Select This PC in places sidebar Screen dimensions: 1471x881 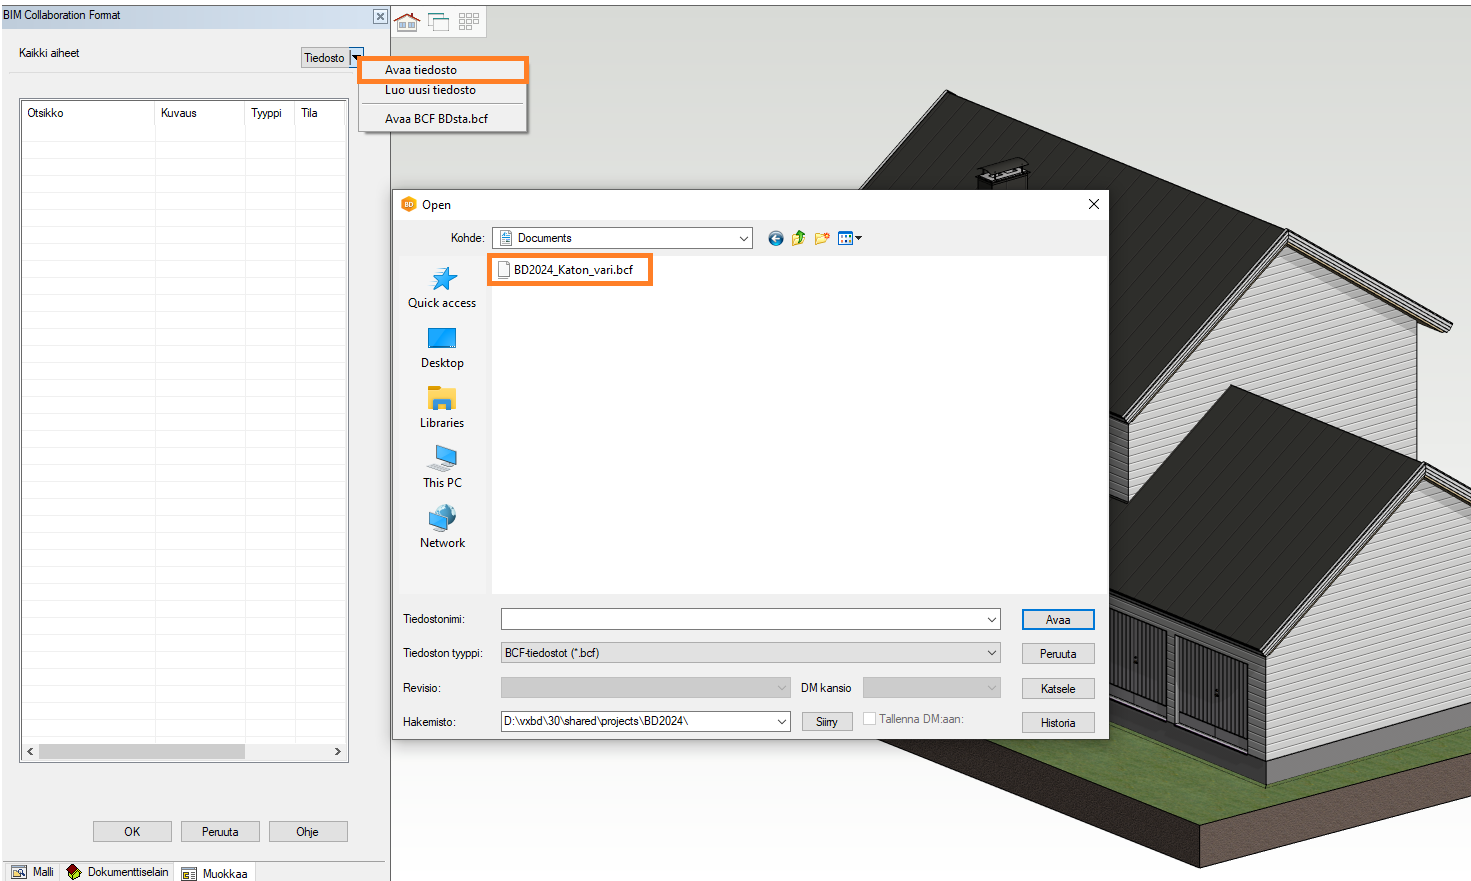pyautogui.click(x=442, y=467)
